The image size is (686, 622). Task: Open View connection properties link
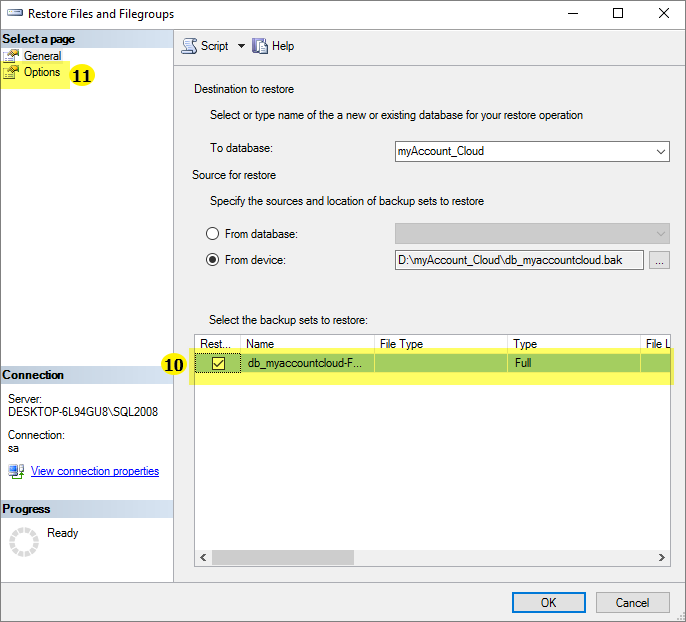(94, 471)
